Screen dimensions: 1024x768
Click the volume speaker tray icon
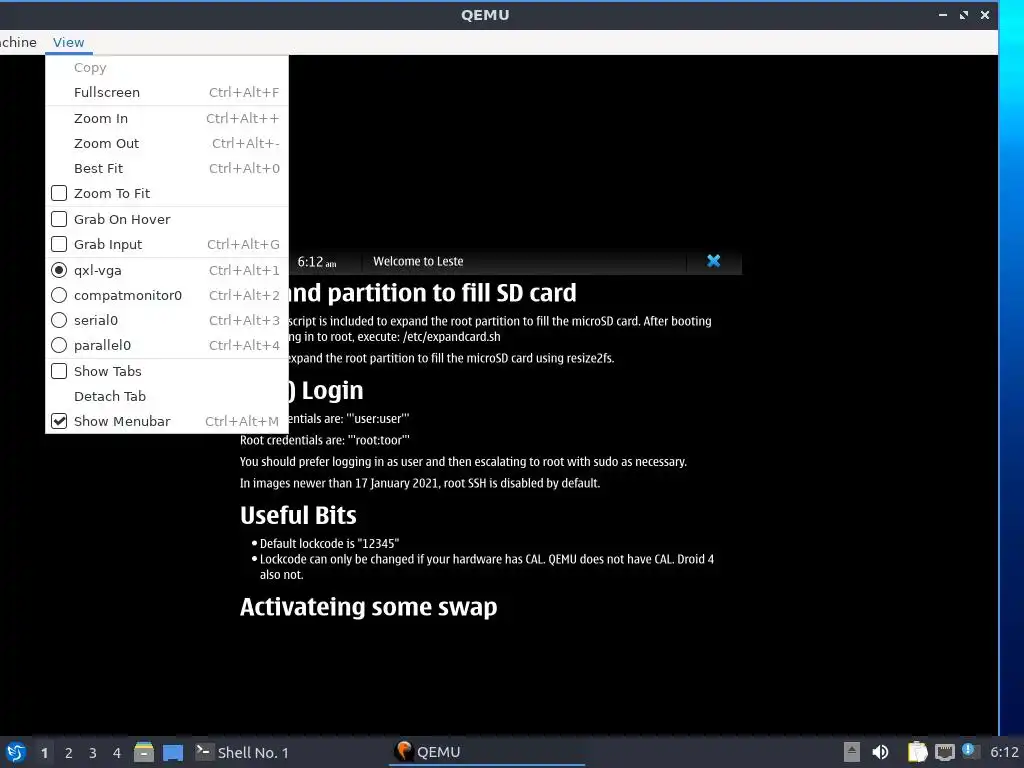tap(880, 752)
